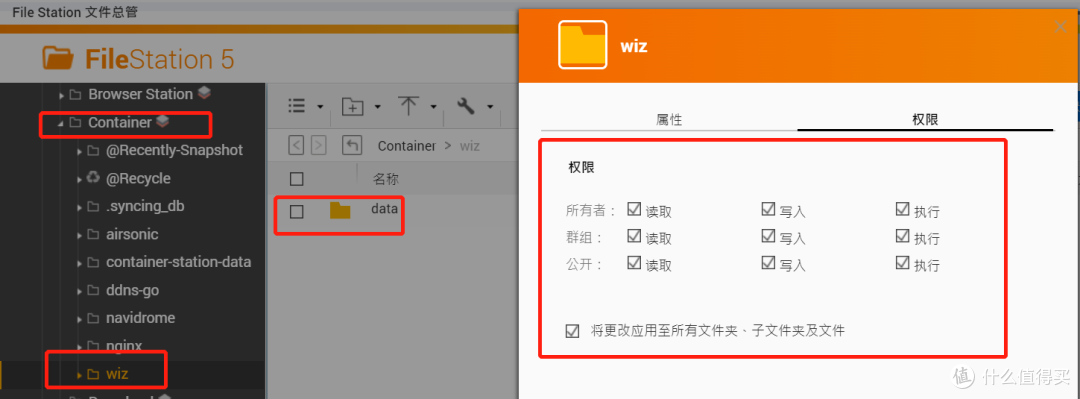1080x399 pixels.
Task: Select the .syncing_db folder
Action: click(x=145, y=206)
